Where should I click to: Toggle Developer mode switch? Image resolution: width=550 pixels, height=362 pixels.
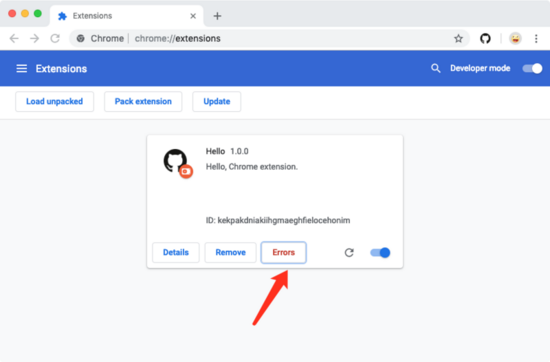(532, 68)
